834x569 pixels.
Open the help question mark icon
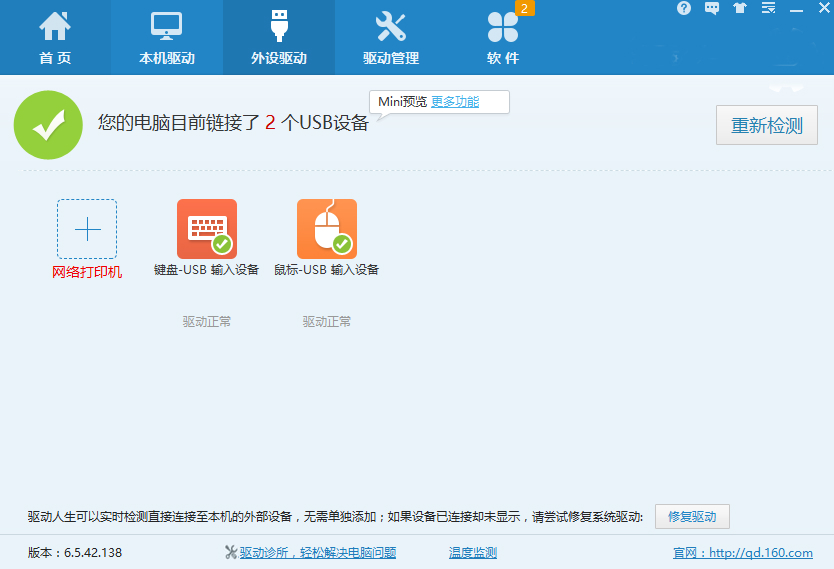[684, 8]
